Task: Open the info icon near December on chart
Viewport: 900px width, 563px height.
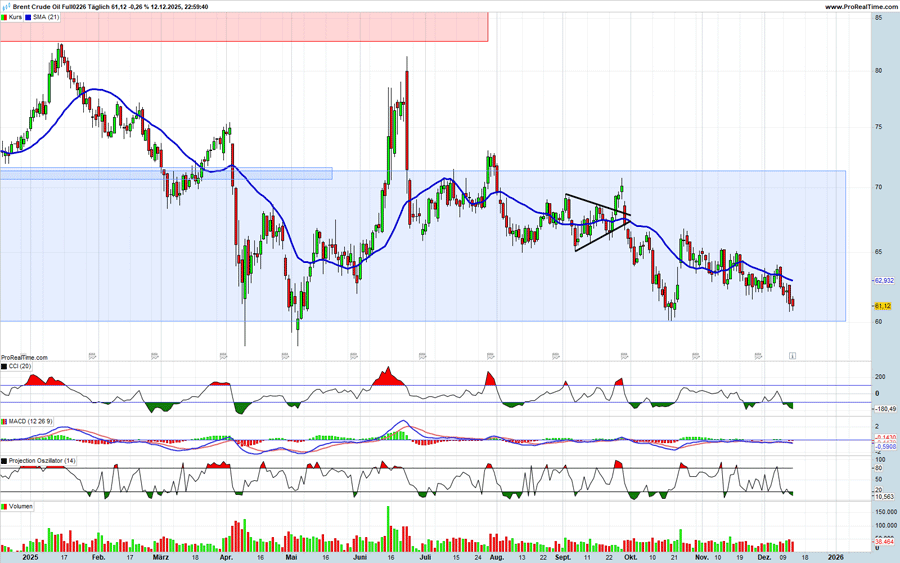Action: (792, 354)
